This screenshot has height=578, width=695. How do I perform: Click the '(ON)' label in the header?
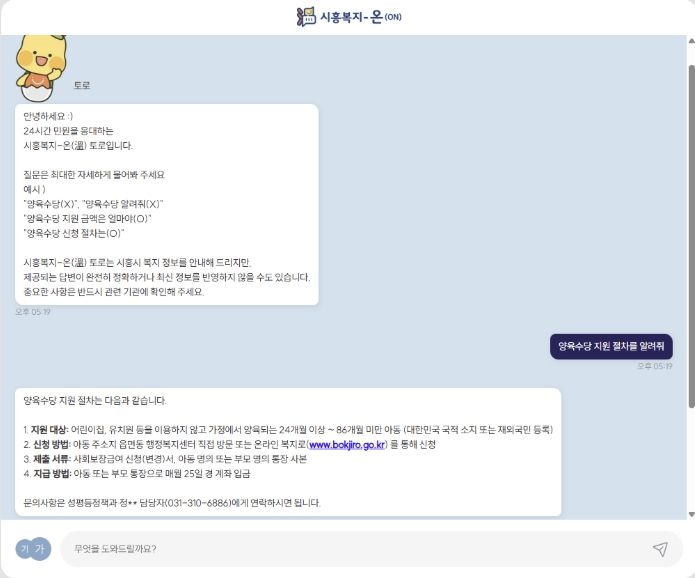click(x=393, y=17)
